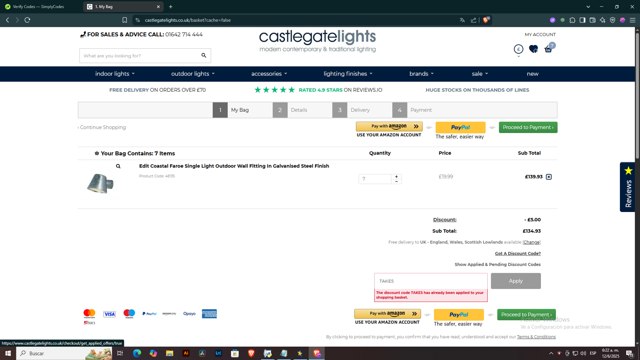
Task: Click the search magnifier icon in site search
Action: [x=204, y=56]
